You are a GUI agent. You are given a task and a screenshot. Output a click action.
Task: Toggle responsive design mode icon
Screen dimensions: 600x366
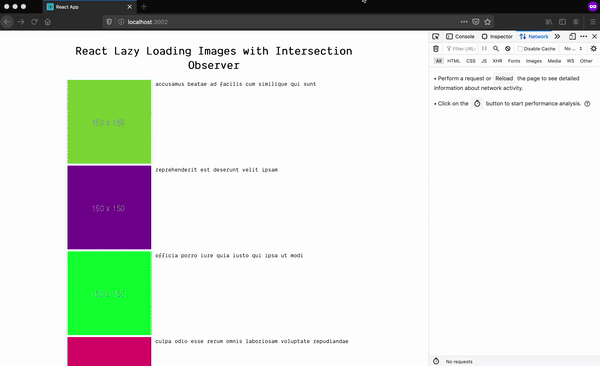[572, 36]
